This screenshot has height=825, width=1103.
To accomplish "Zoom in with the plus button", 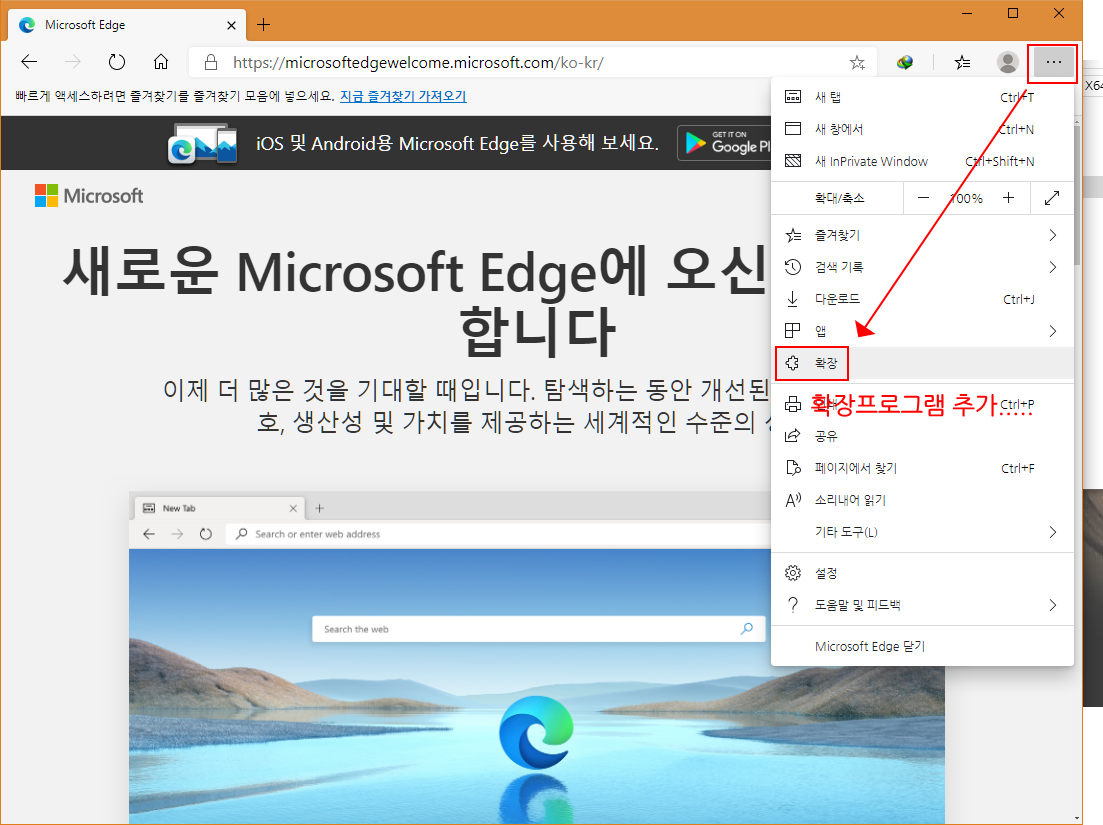I will 1009,198.
